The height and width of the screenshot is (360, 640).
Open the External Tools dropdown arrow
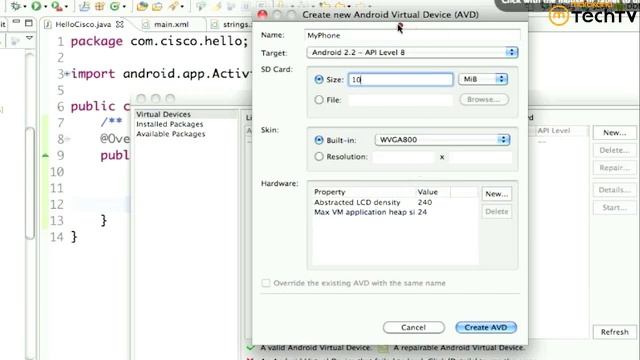(x=66, y=7)
